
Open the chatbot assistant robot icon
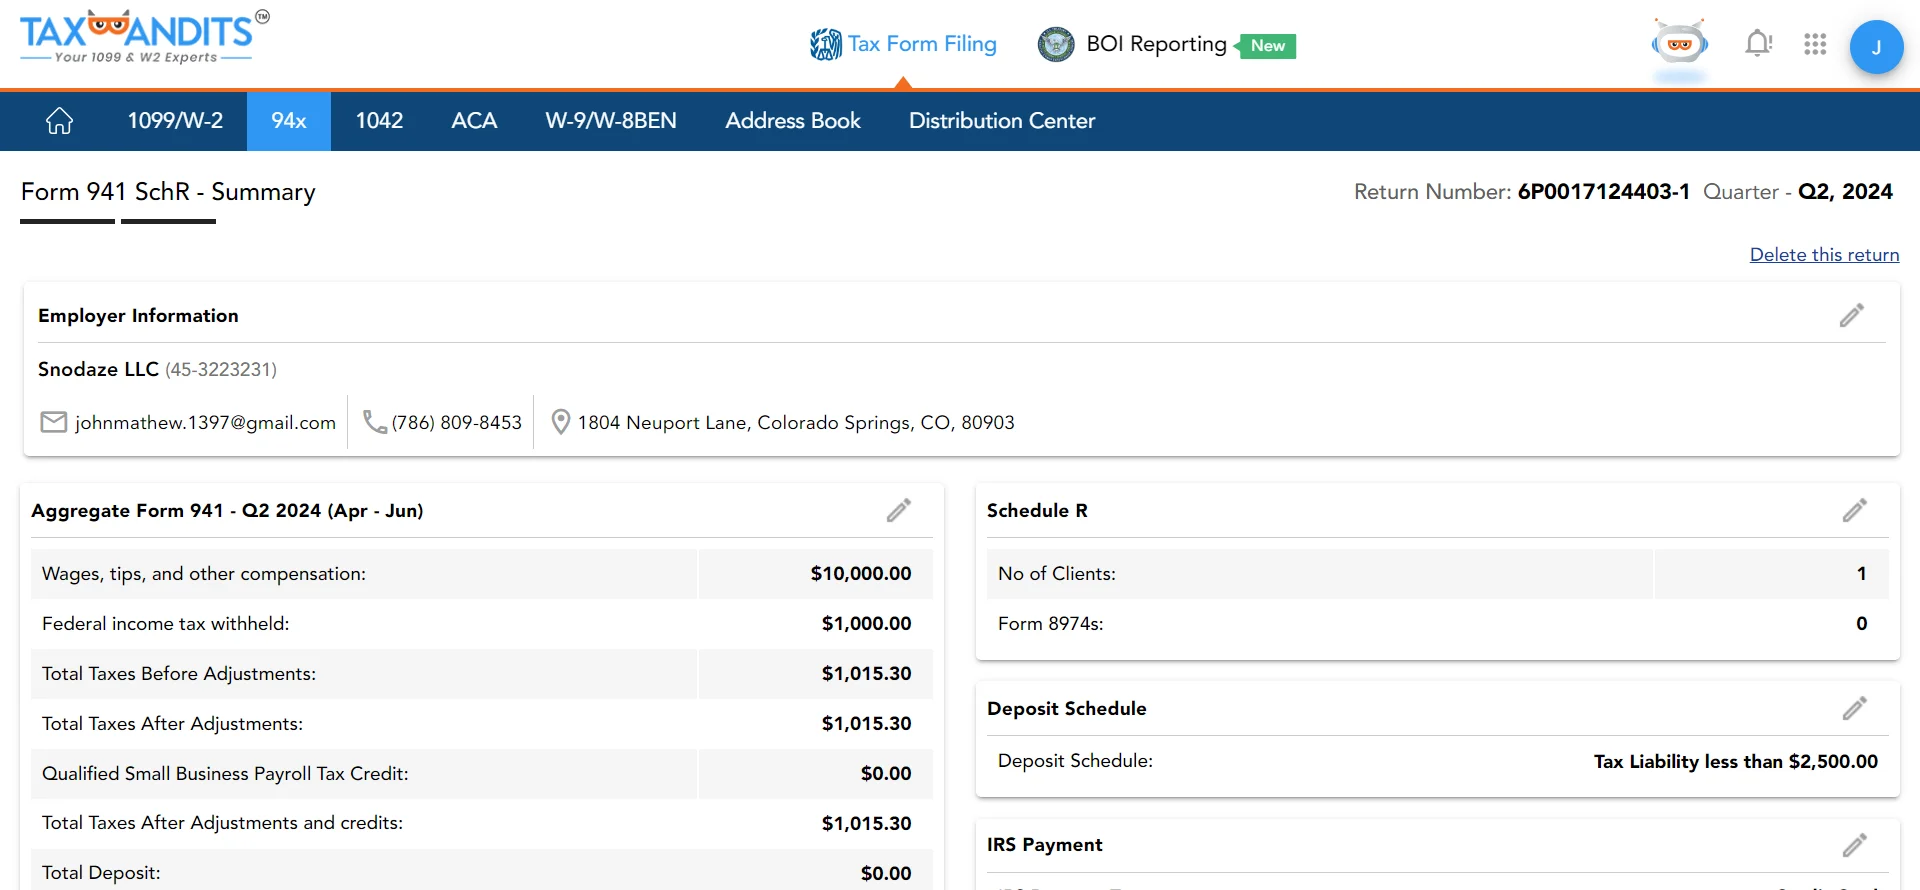click(1680, 44)
